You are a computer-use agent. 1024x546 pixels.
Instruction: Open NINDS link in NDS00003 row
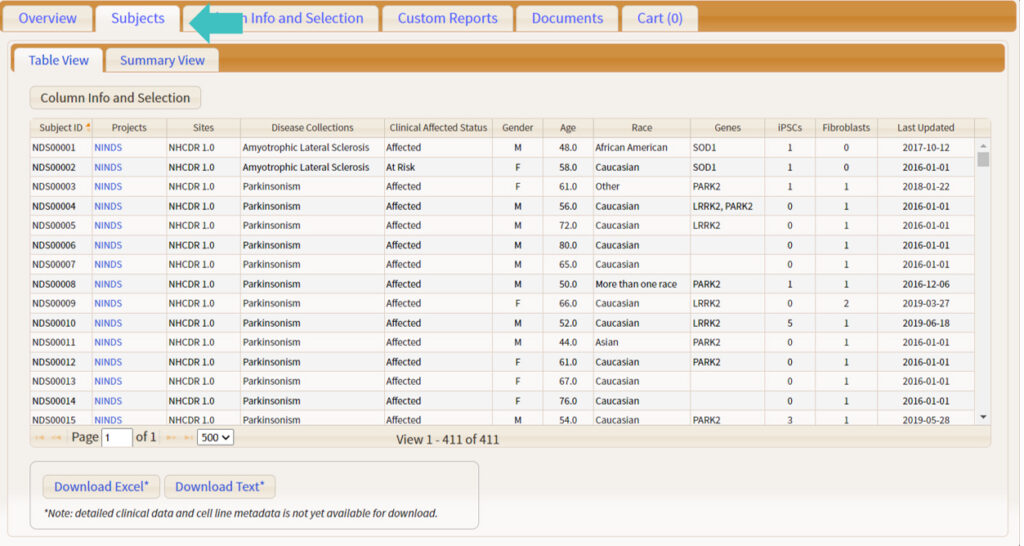tap(108, 186)
